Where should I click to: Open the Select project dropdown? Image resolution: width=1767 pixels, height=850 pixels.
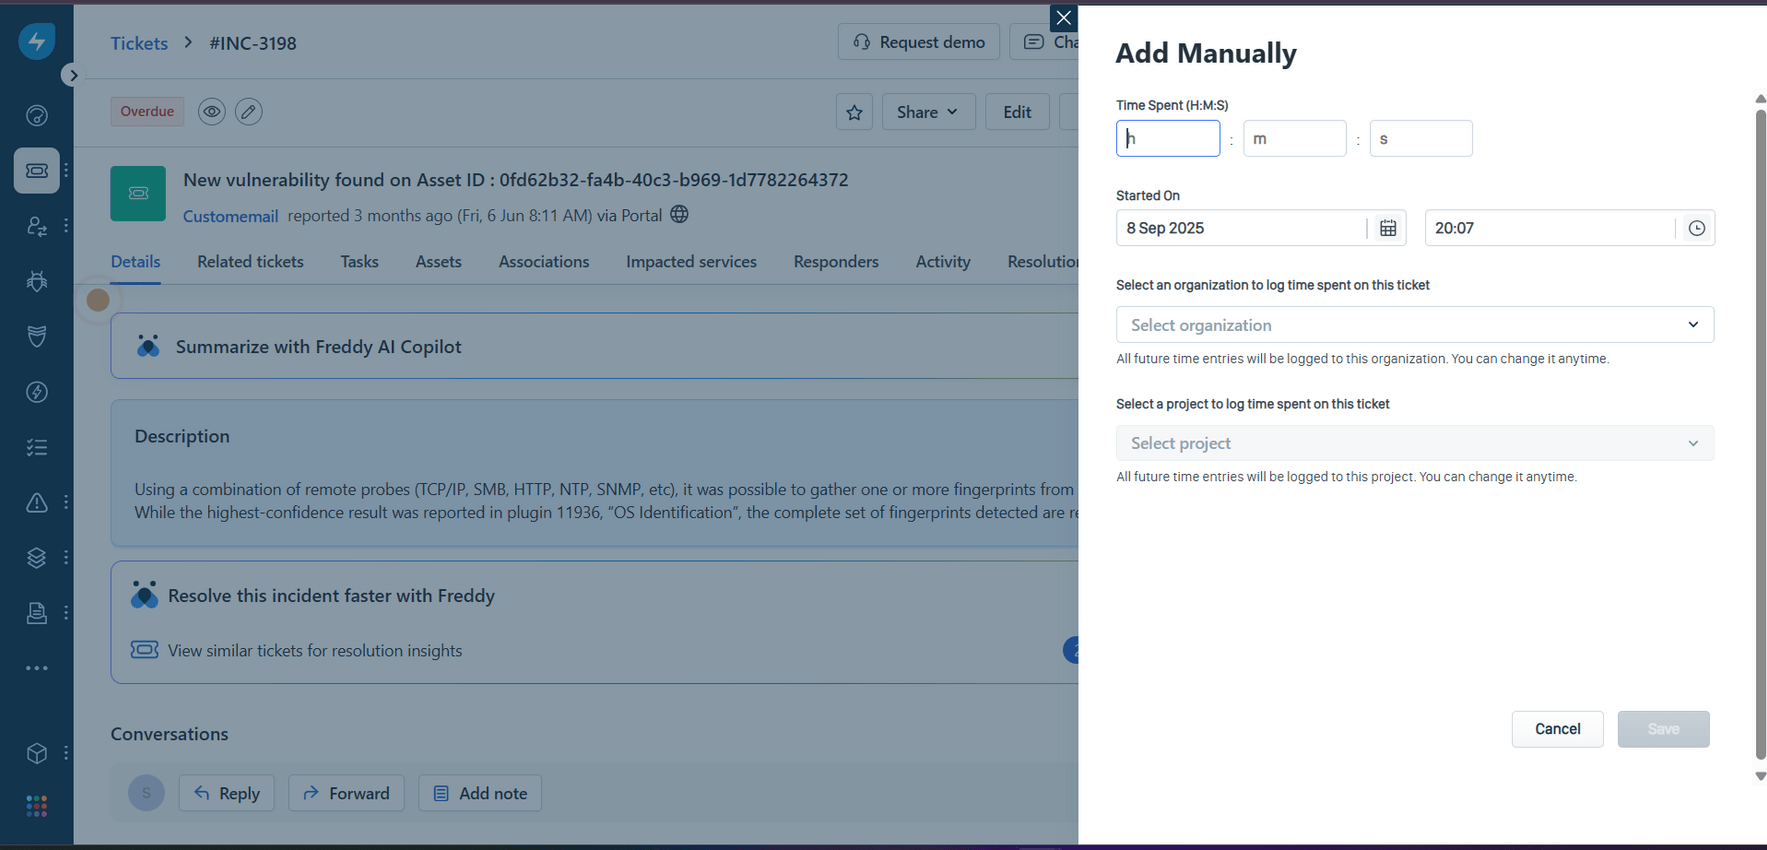pyautogui.click(x=1415, y=443)
